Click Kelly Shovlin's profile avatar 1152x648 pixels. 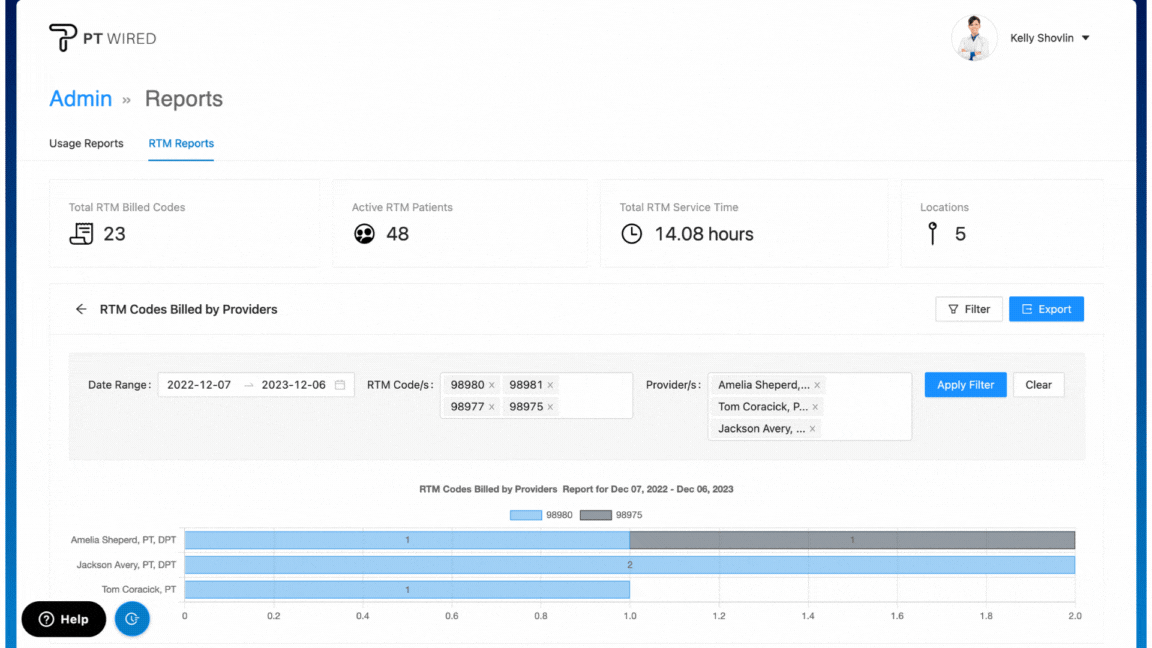pyautogui.click(x=973, y=38)
